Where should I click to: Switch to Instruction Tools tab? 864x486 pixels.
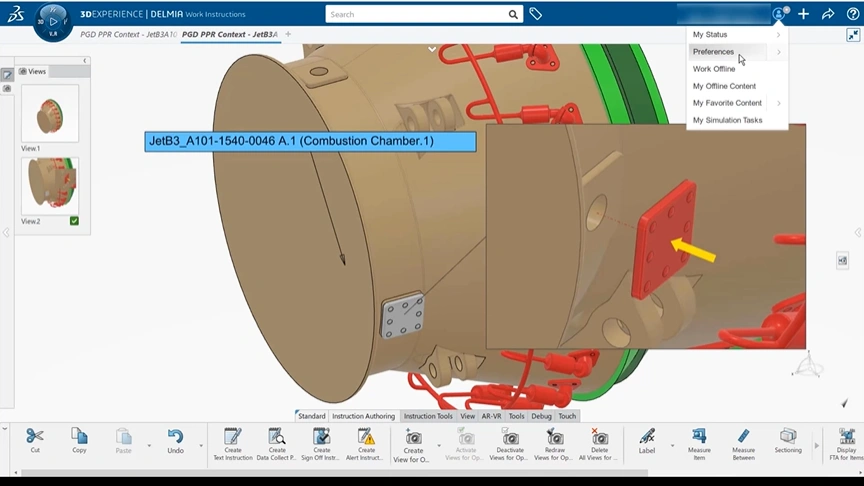click(428, 416)
